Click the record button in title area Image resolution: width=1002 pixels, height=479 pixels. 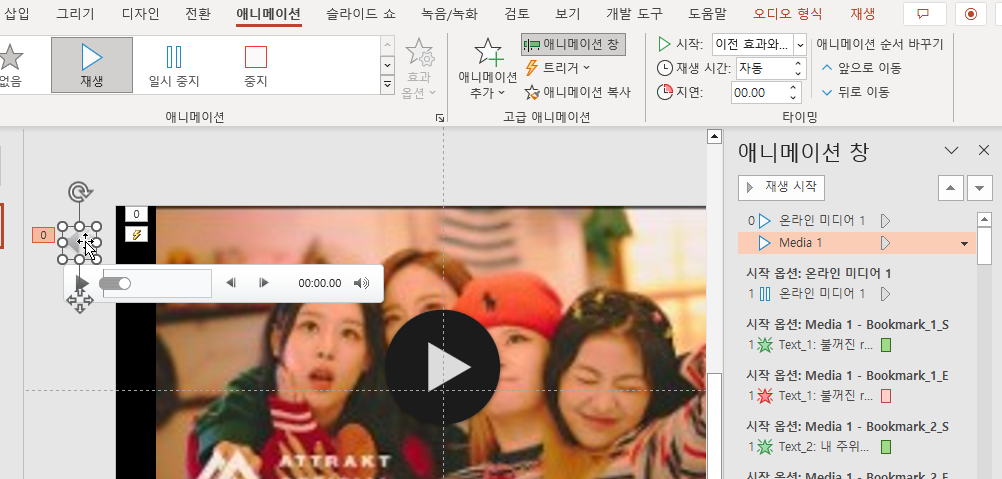pyautogui.click(x=971, y=13)
